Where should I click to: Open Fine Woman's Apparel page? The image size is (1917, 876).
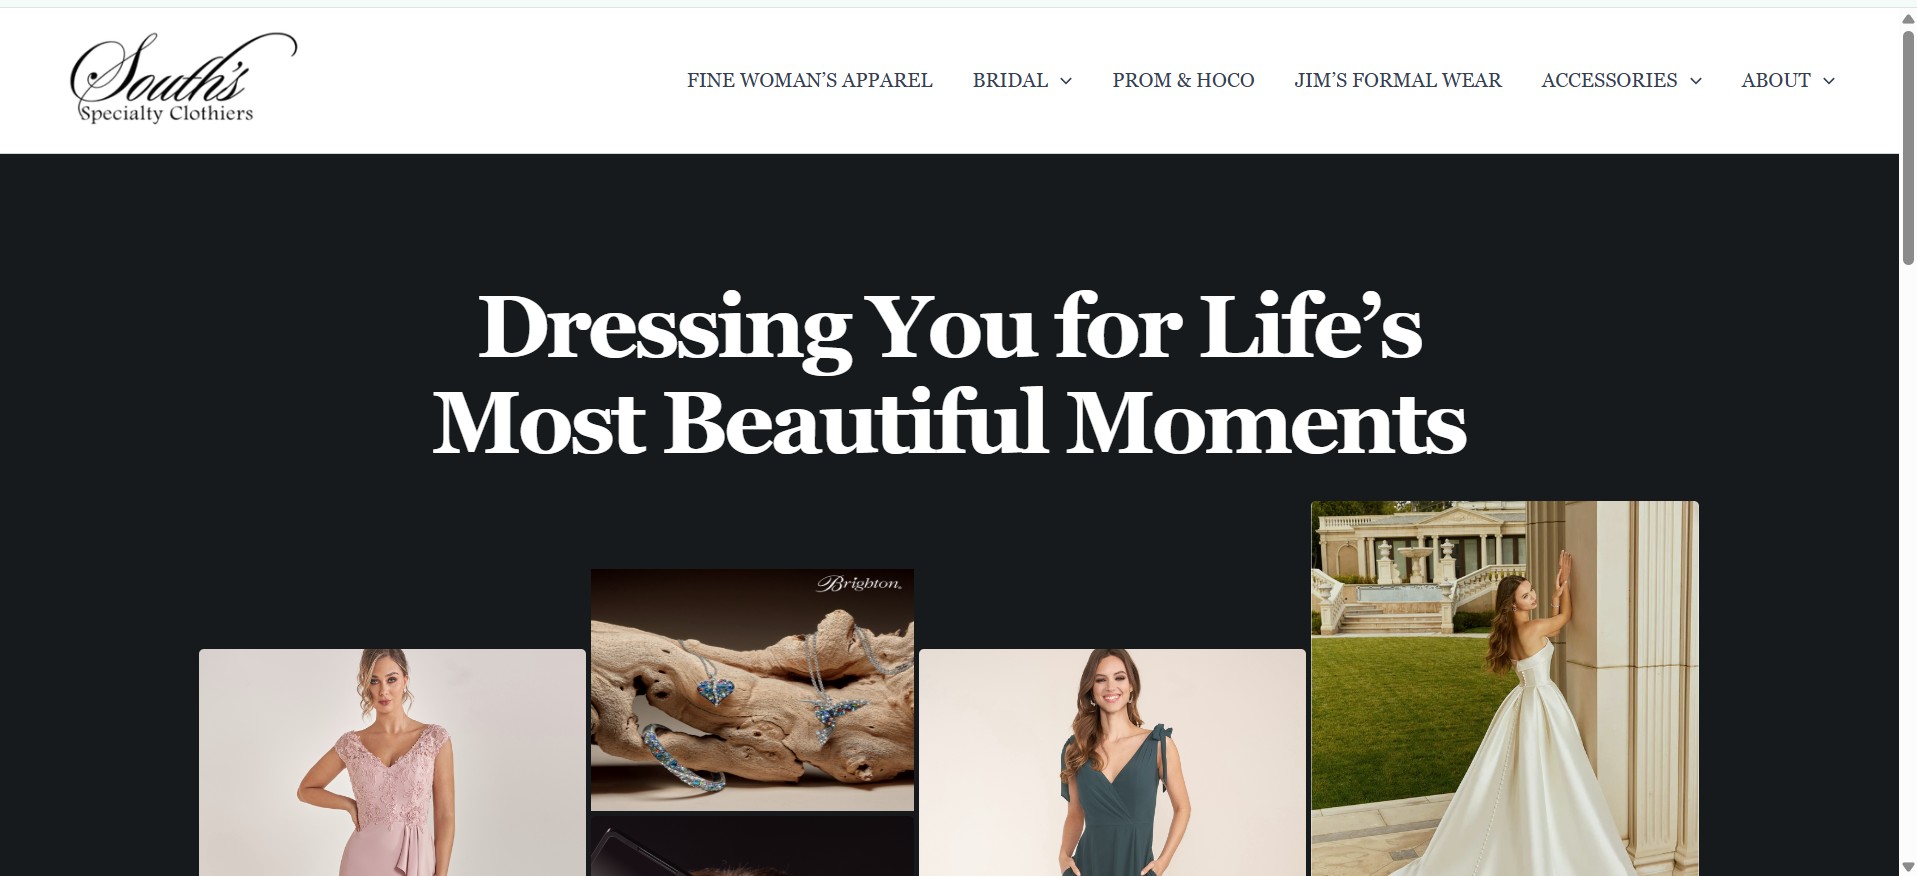pos(809,80)
